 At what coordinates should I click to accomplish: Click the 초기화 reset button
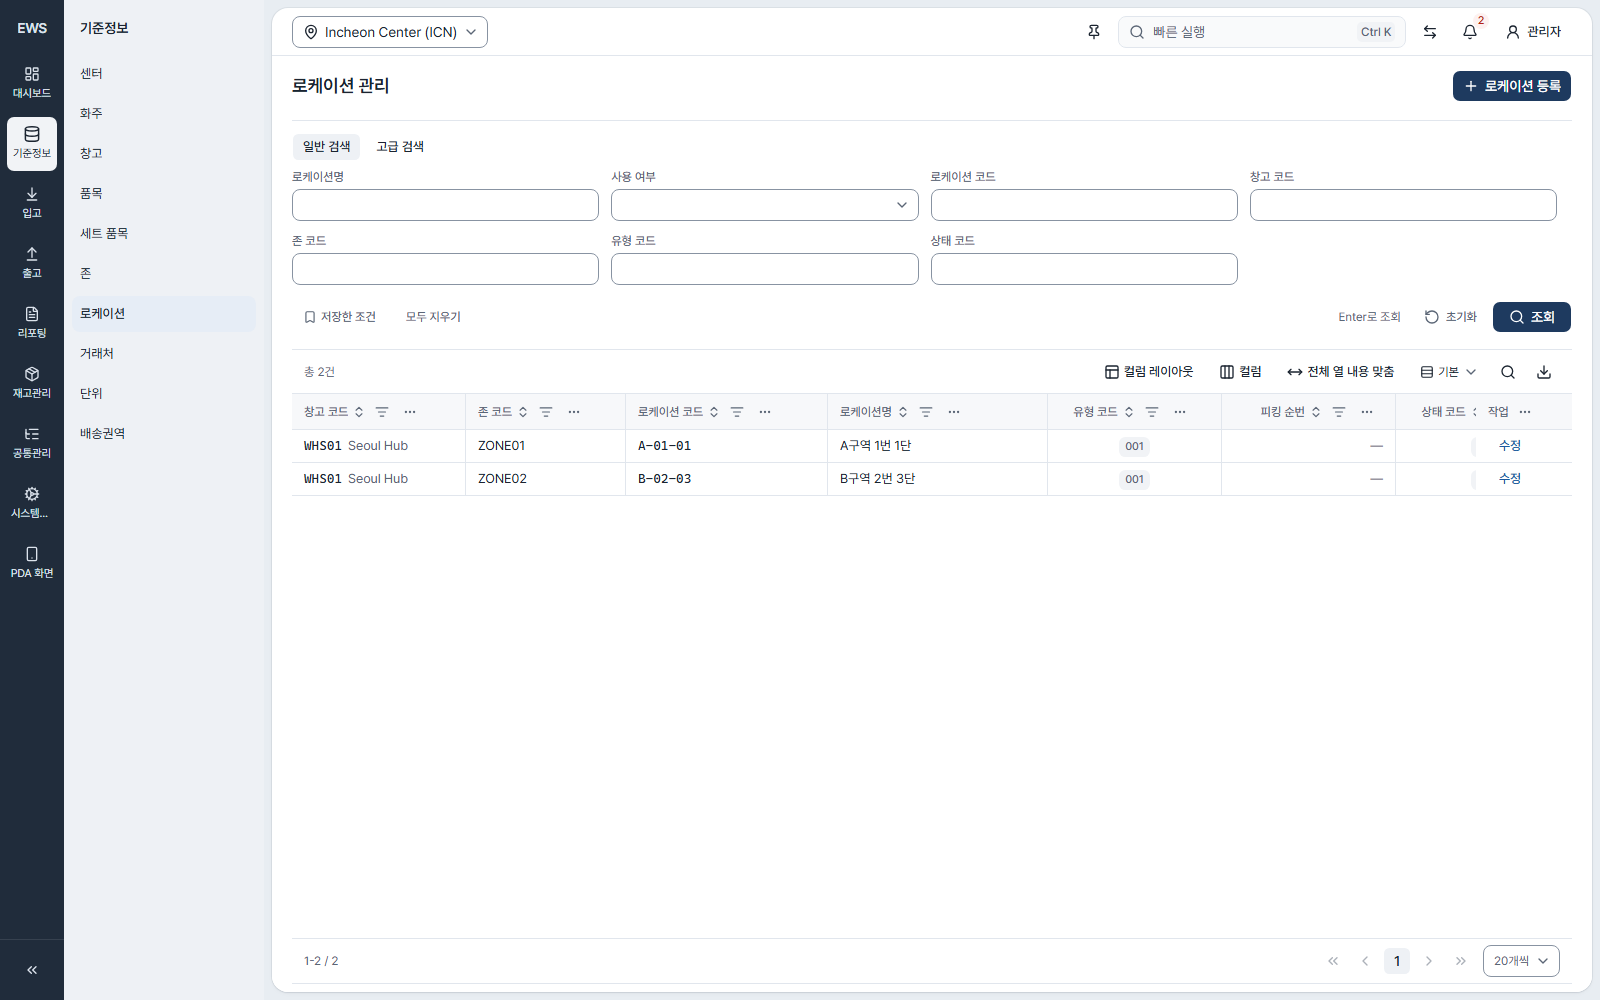coord(1451,317)
